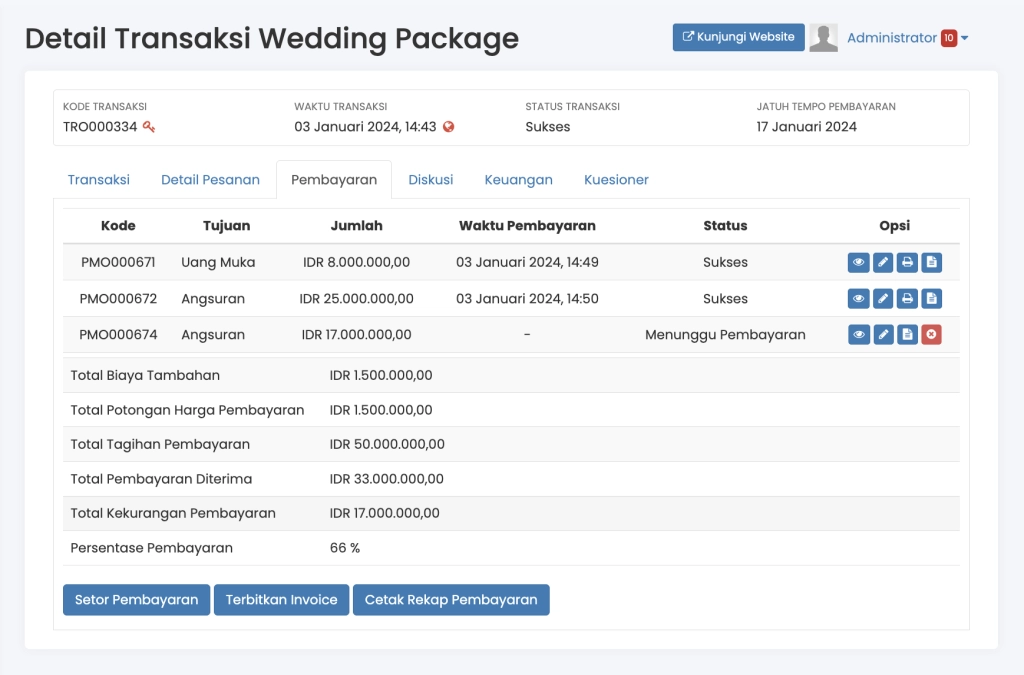Print receipt for payment PMO000672
The height and width of the screenshot is (675, 1024).
coord(907,299)
